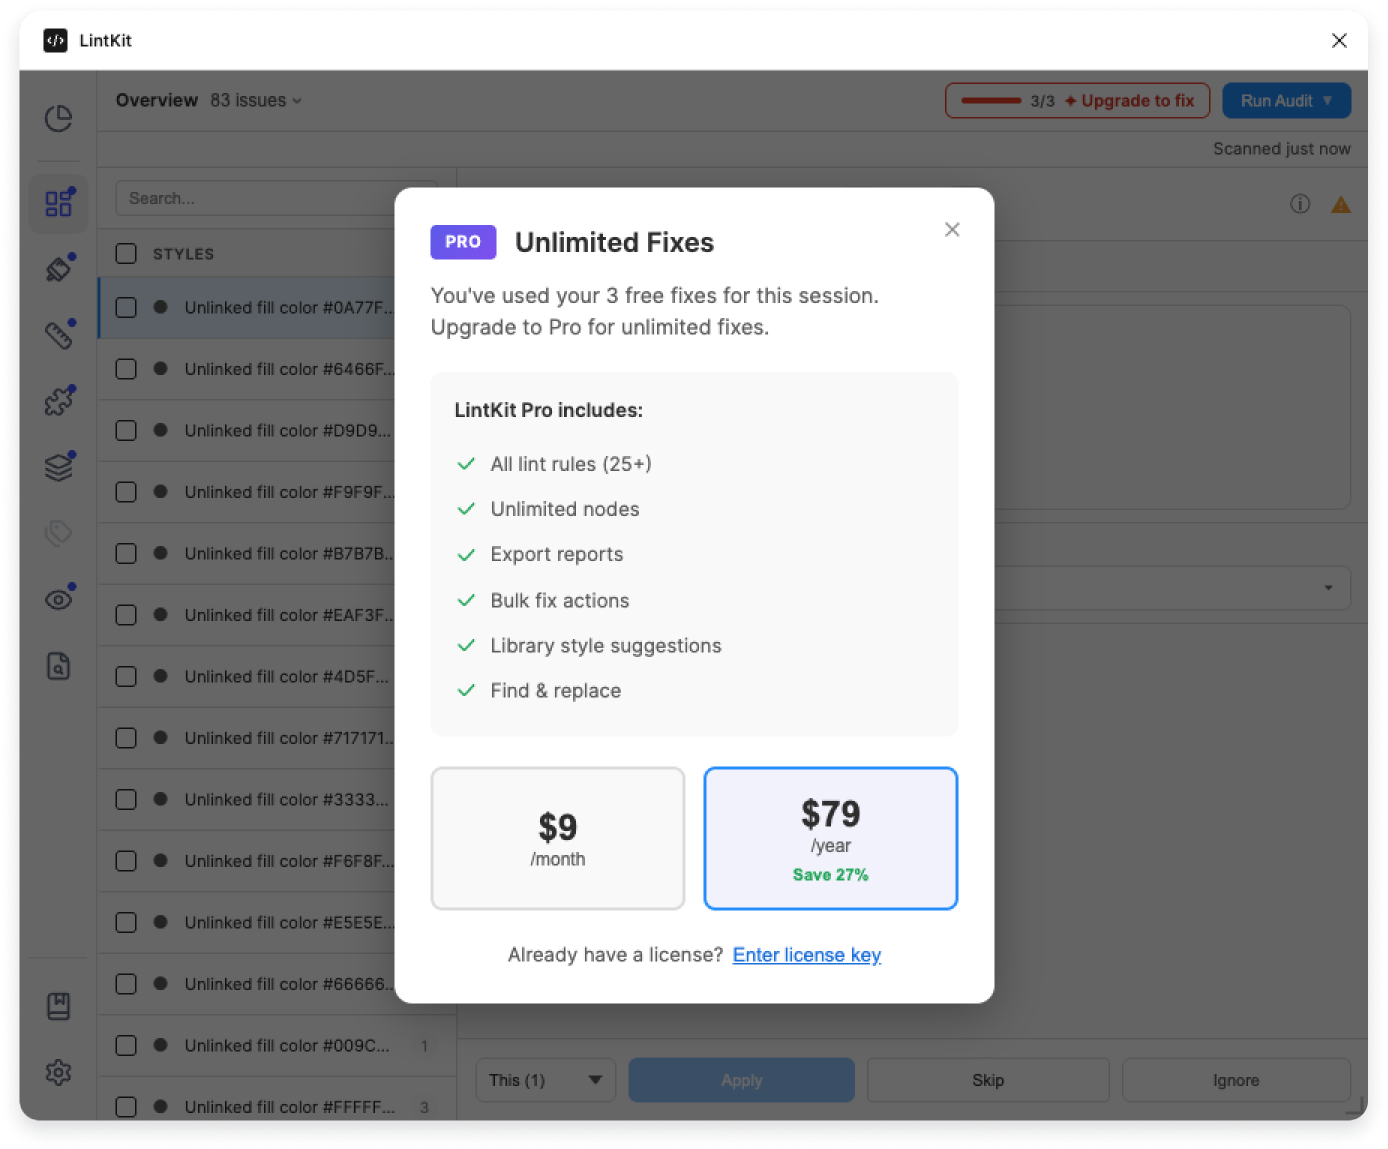Click the info circle icon

coord(1300,204)
